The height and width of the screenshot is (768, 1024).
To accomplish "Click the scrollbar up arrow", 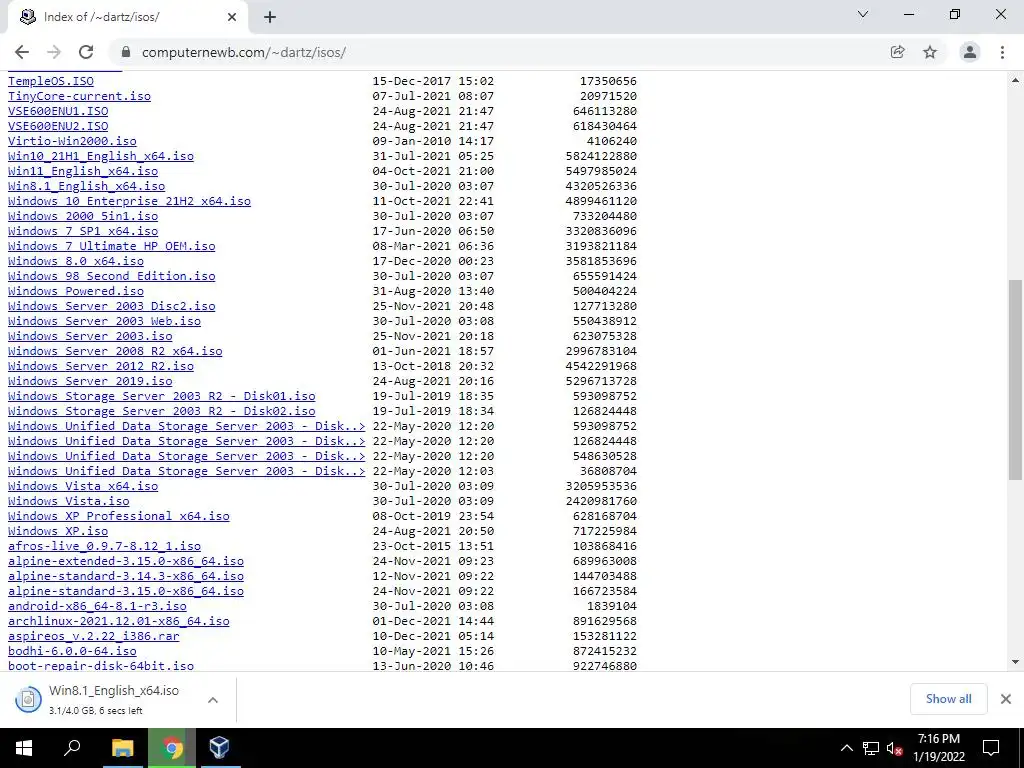I will 1015,80.
